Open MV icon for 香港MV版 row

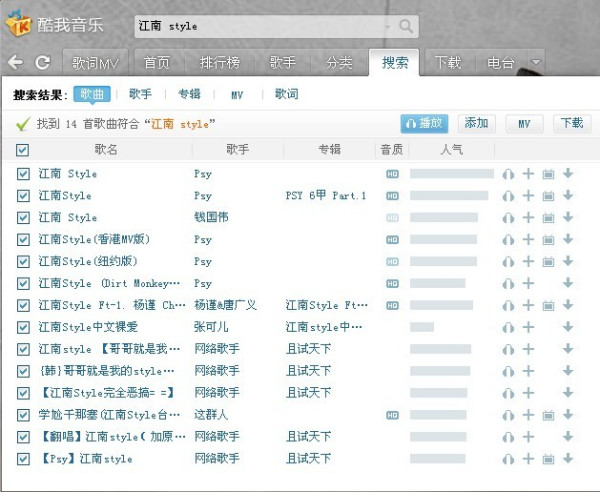548,240
